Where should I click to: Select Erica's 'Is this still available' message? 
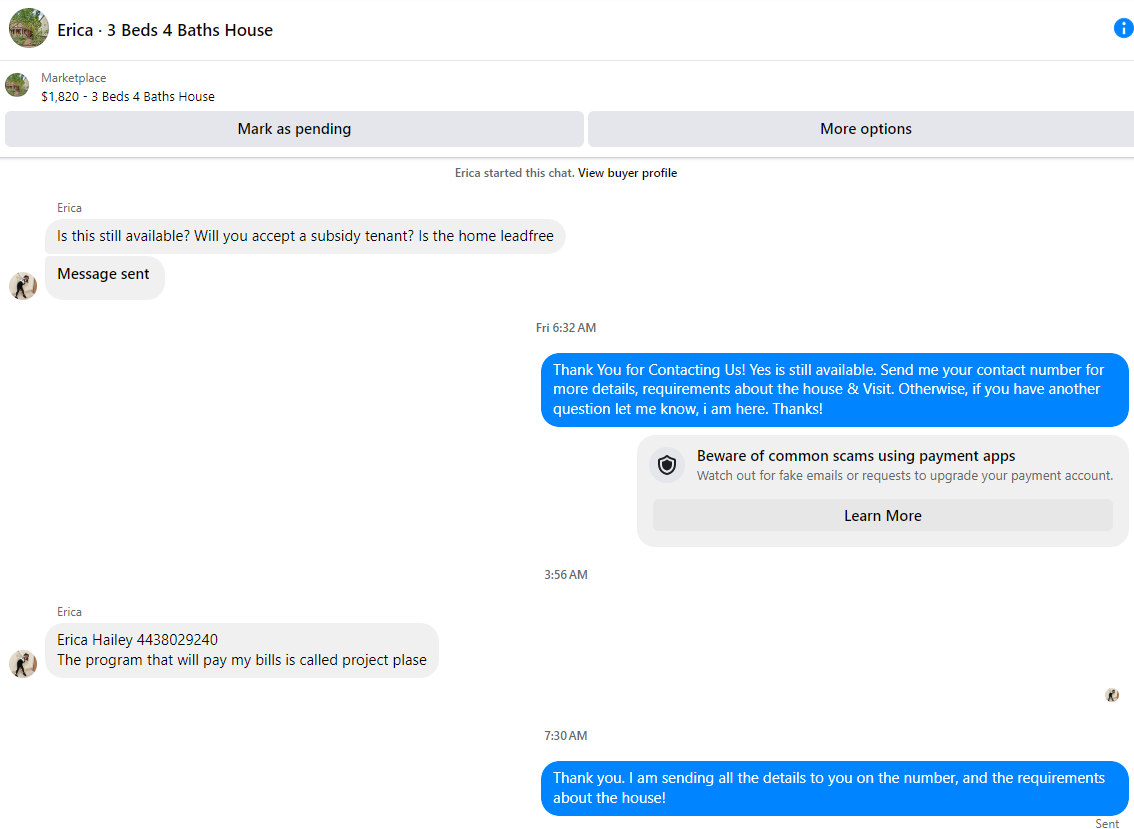pyautogui.click(x=305, y=237)
